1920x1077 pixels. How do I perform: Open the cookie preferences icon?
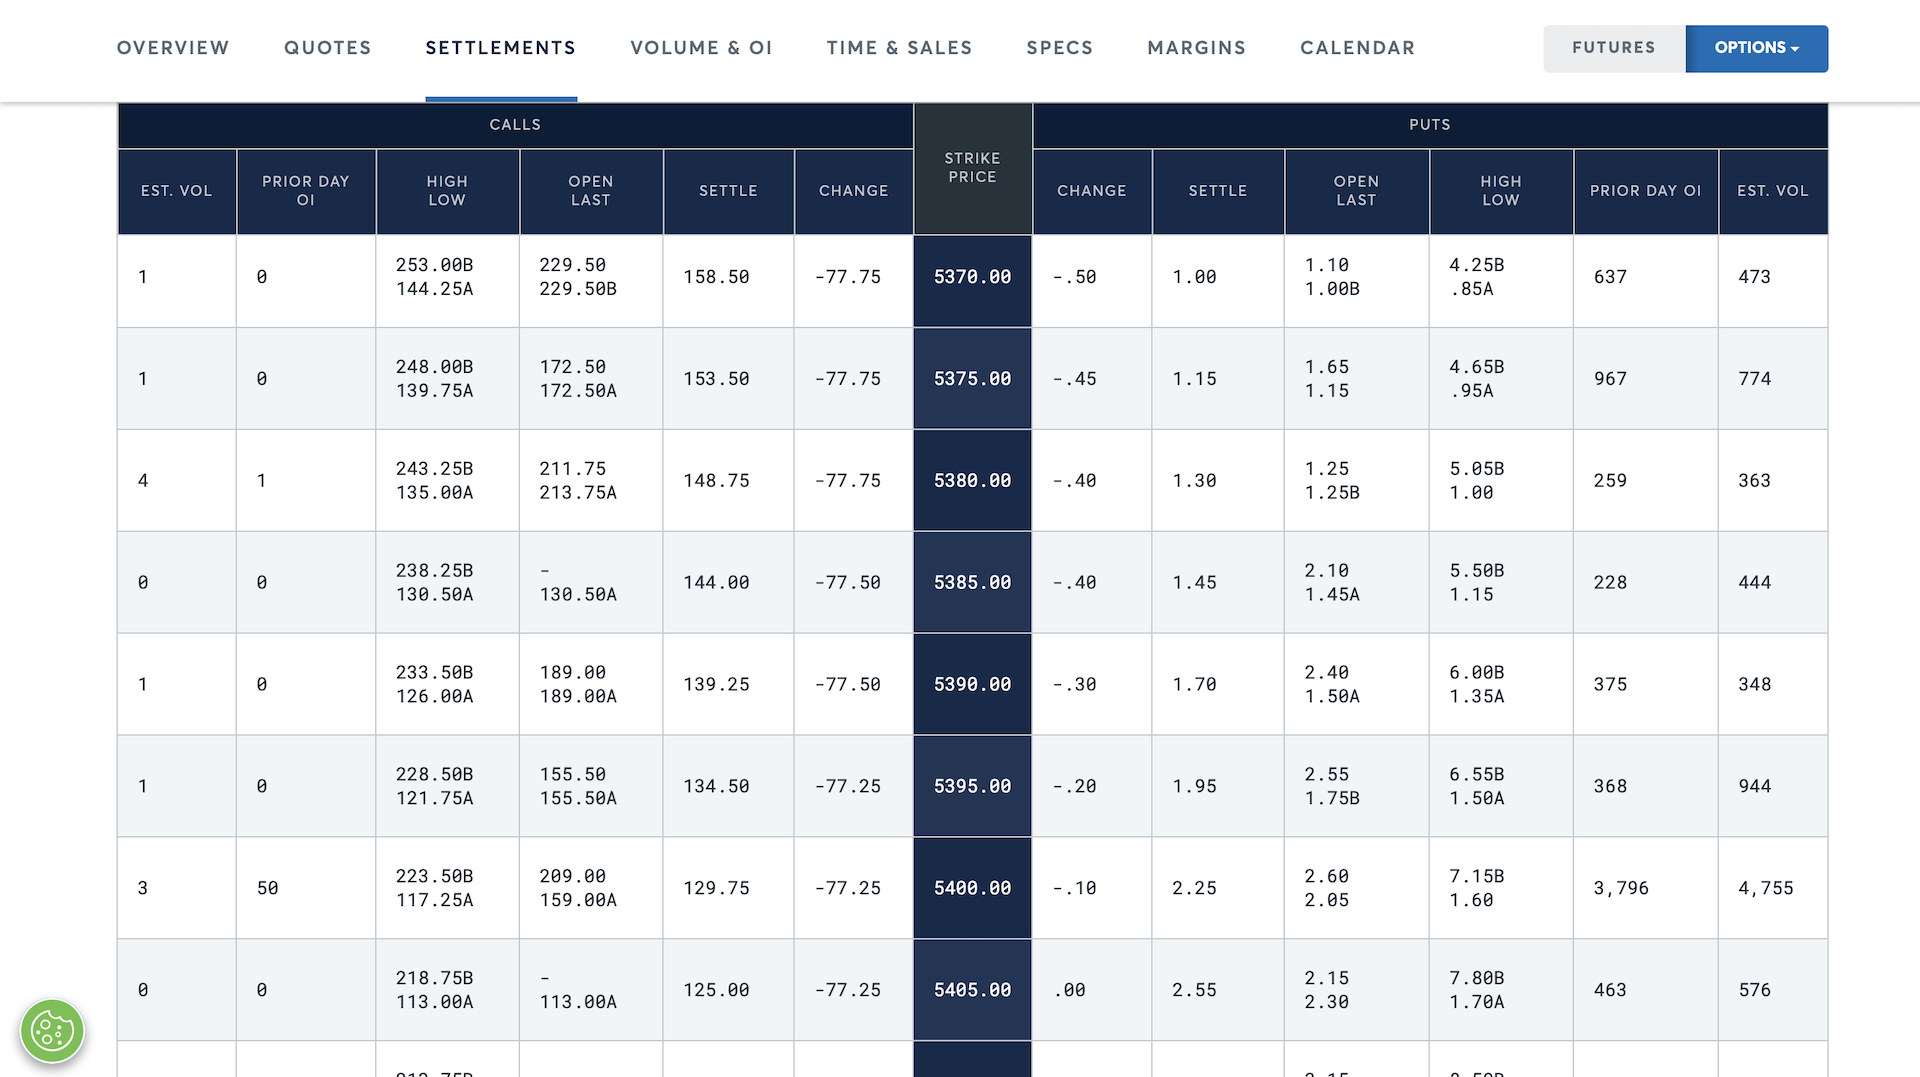click(x=52, y=1031)
